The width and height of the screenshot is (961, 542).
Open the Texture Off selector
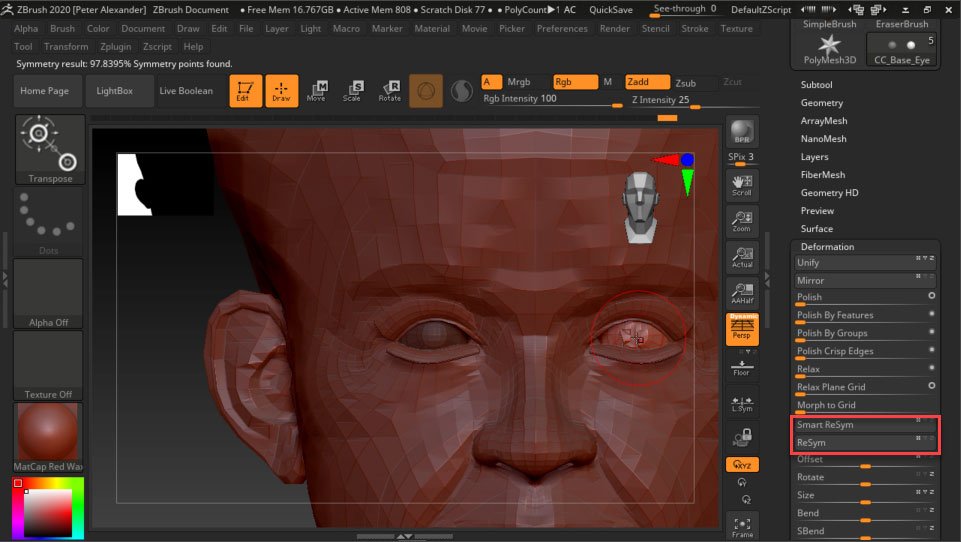[48, 366]
